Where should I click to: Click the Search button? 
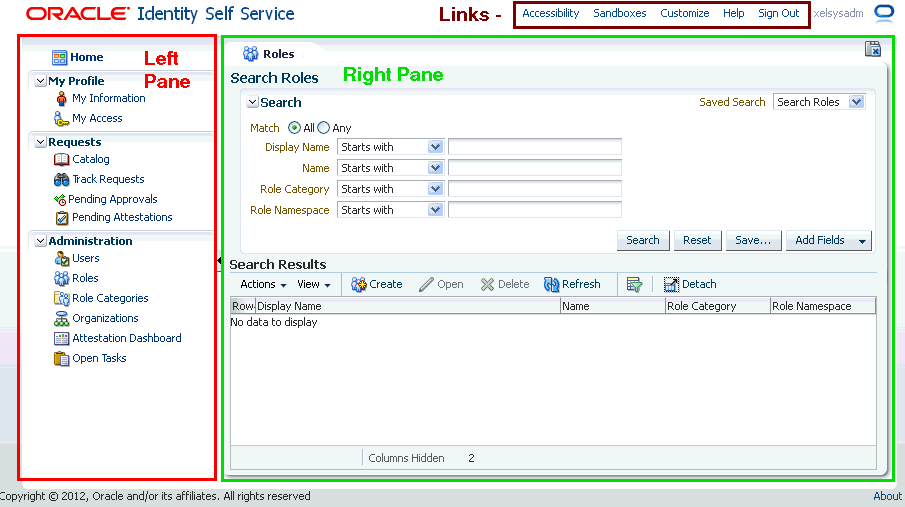643,240
